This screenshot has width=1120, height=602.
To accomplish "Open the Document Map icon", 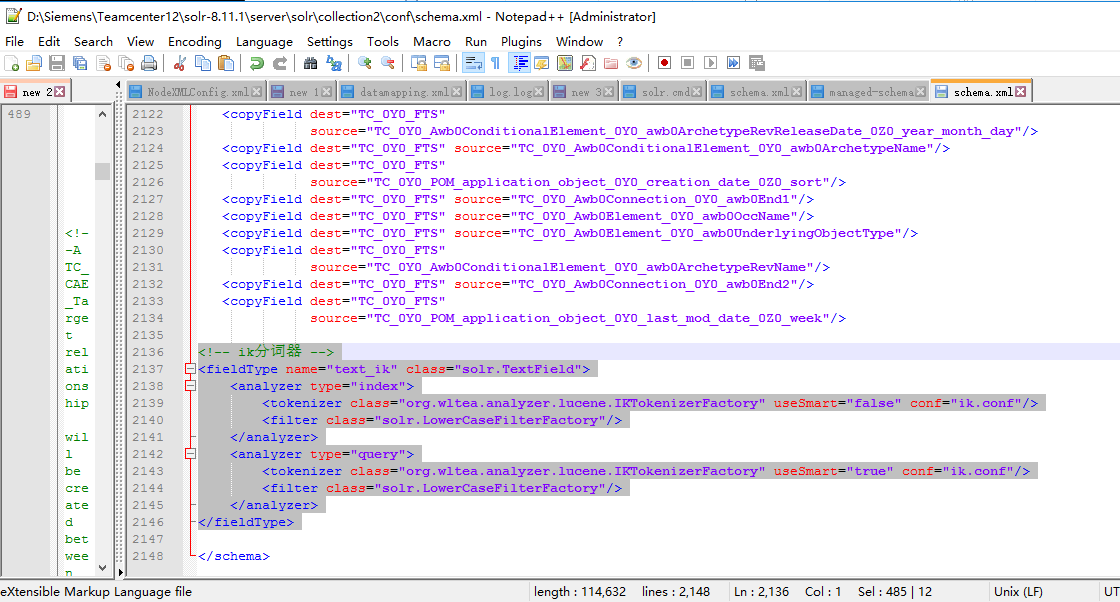I will pyautogui.click(x=564, y=64).
